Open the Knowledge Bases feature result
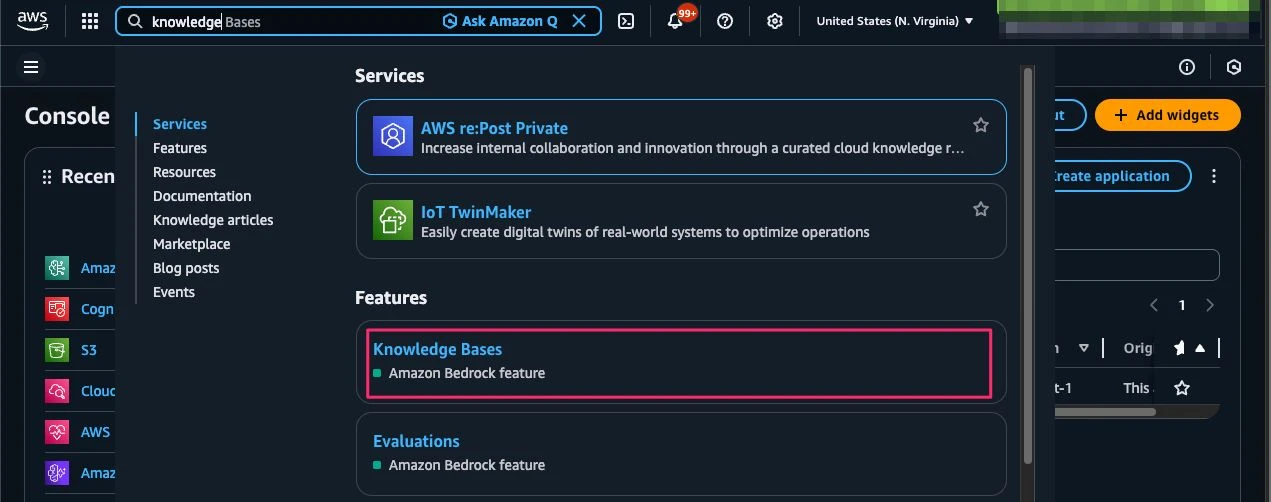This screenshot has width=1271, height=502. (437, 349)
